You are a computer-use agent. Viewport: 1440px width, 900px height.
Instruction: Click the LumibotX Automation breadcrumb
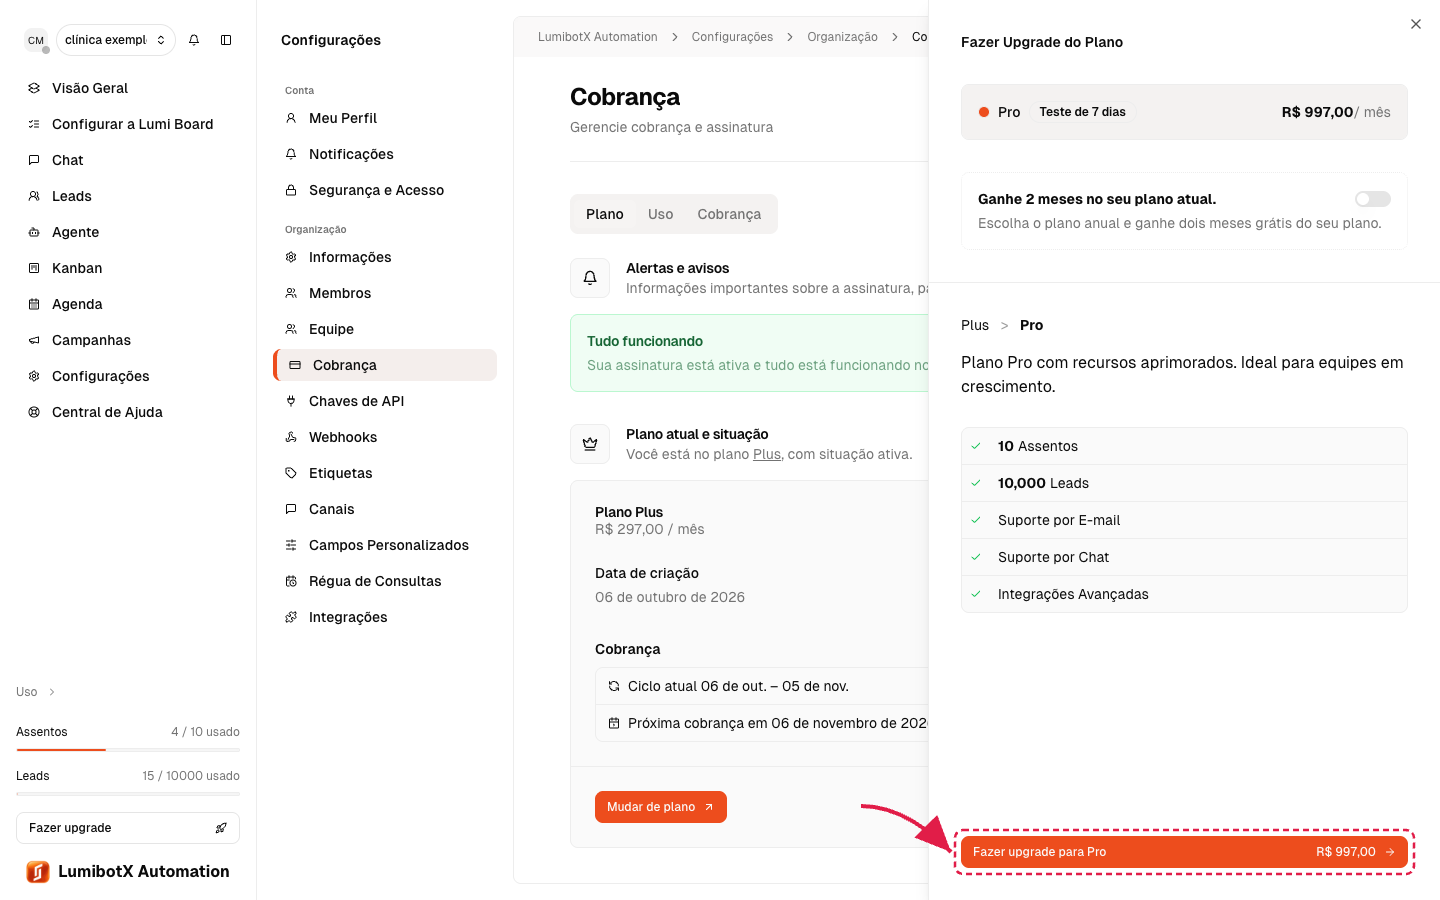pos(598,37)
